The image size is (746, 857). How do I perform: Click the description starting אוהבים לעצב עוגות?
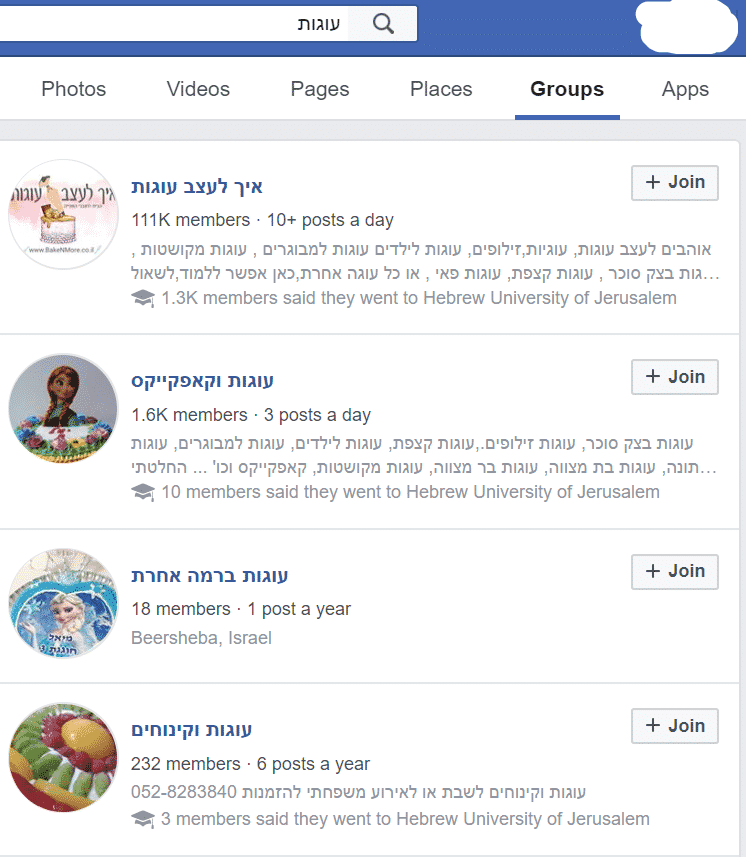[x=425, y=261]
